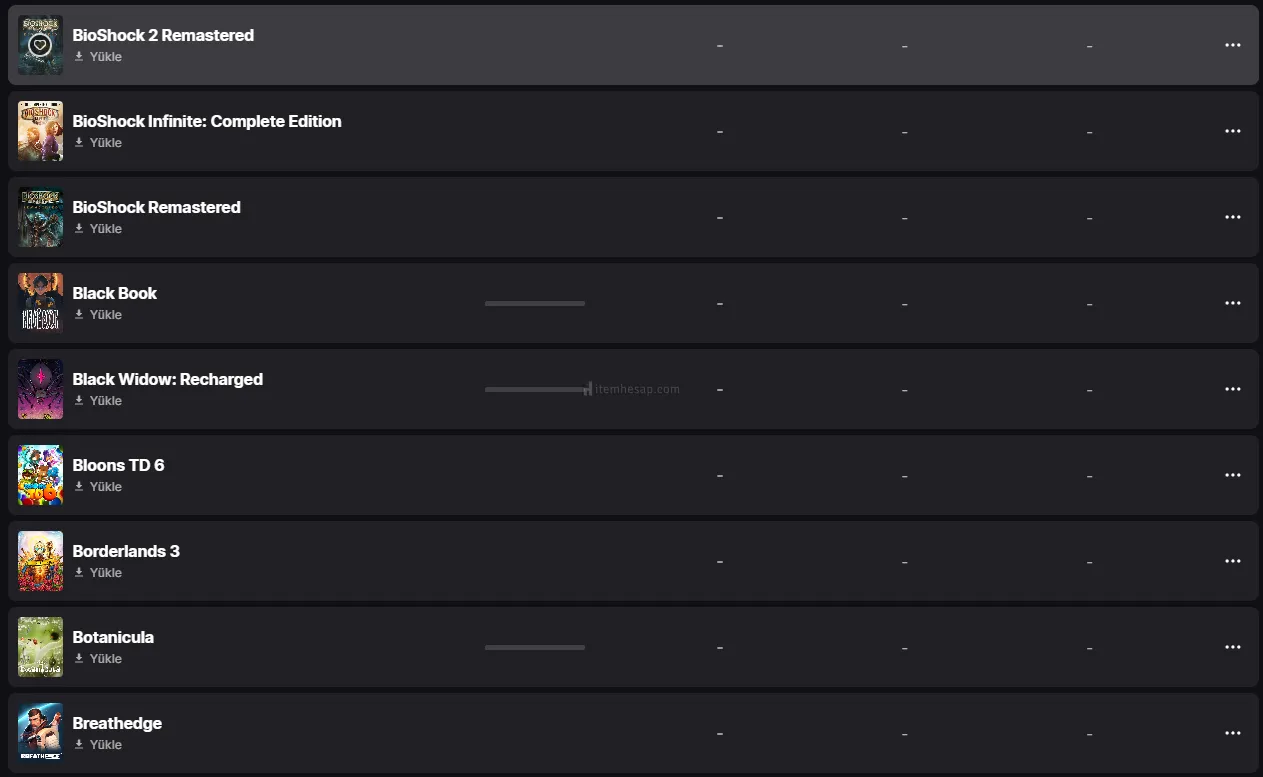Show options menu for Black Widow: Recharged

click(1232, 389)
